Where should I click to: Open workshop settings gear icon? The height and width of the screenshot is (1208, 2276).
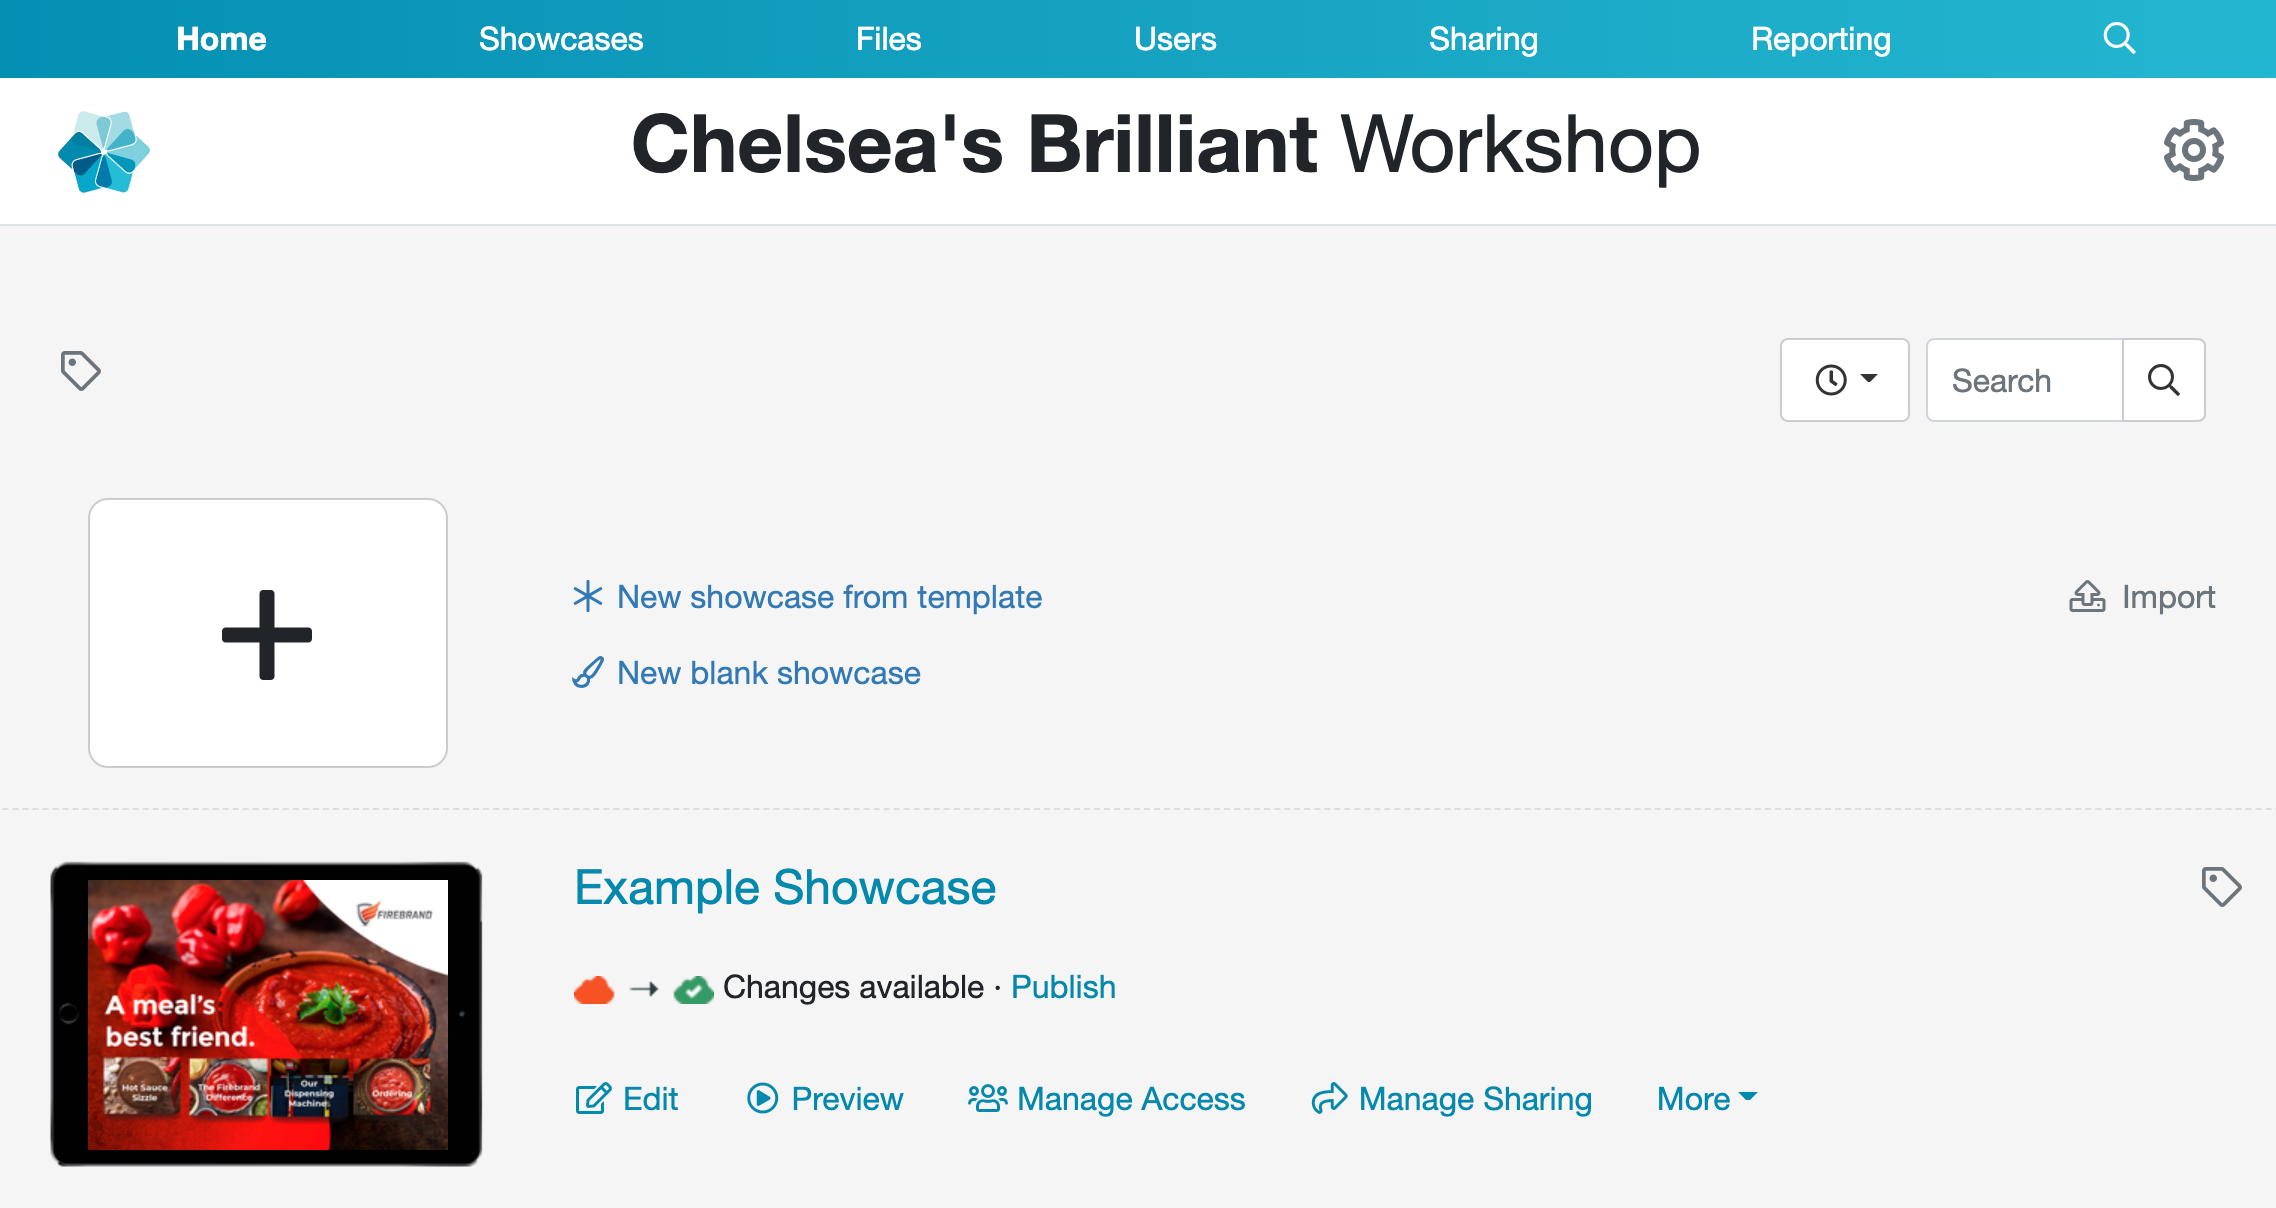(2193, 150)
